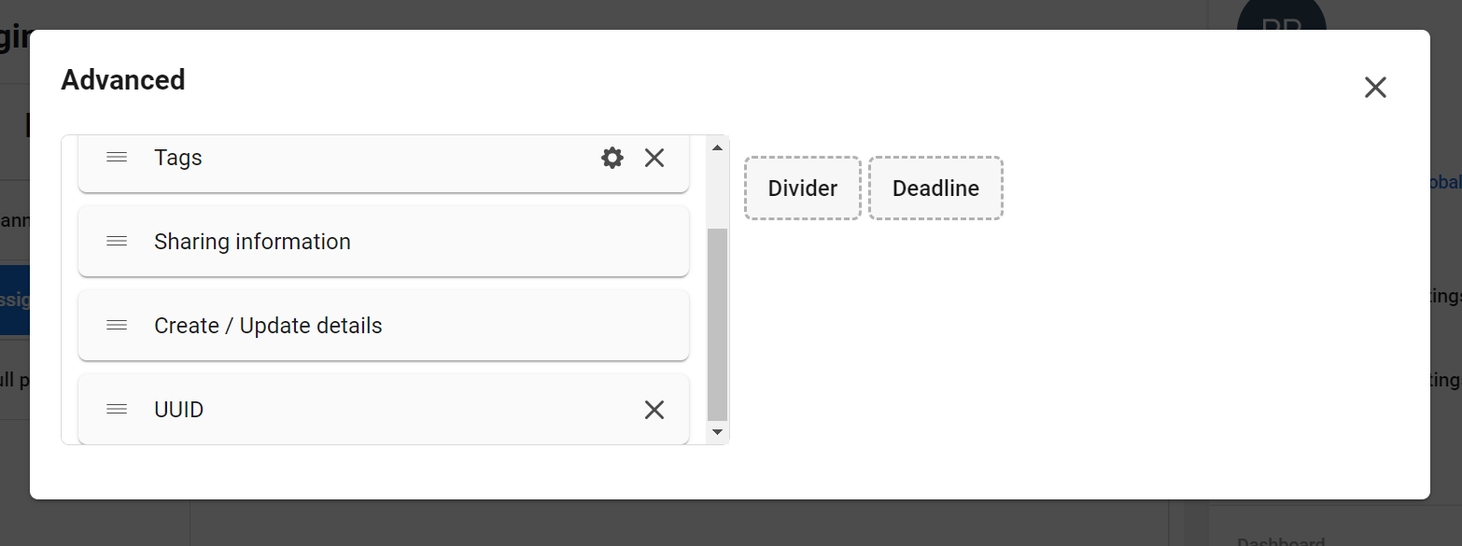Add the Divider element chip

point(802,188)
